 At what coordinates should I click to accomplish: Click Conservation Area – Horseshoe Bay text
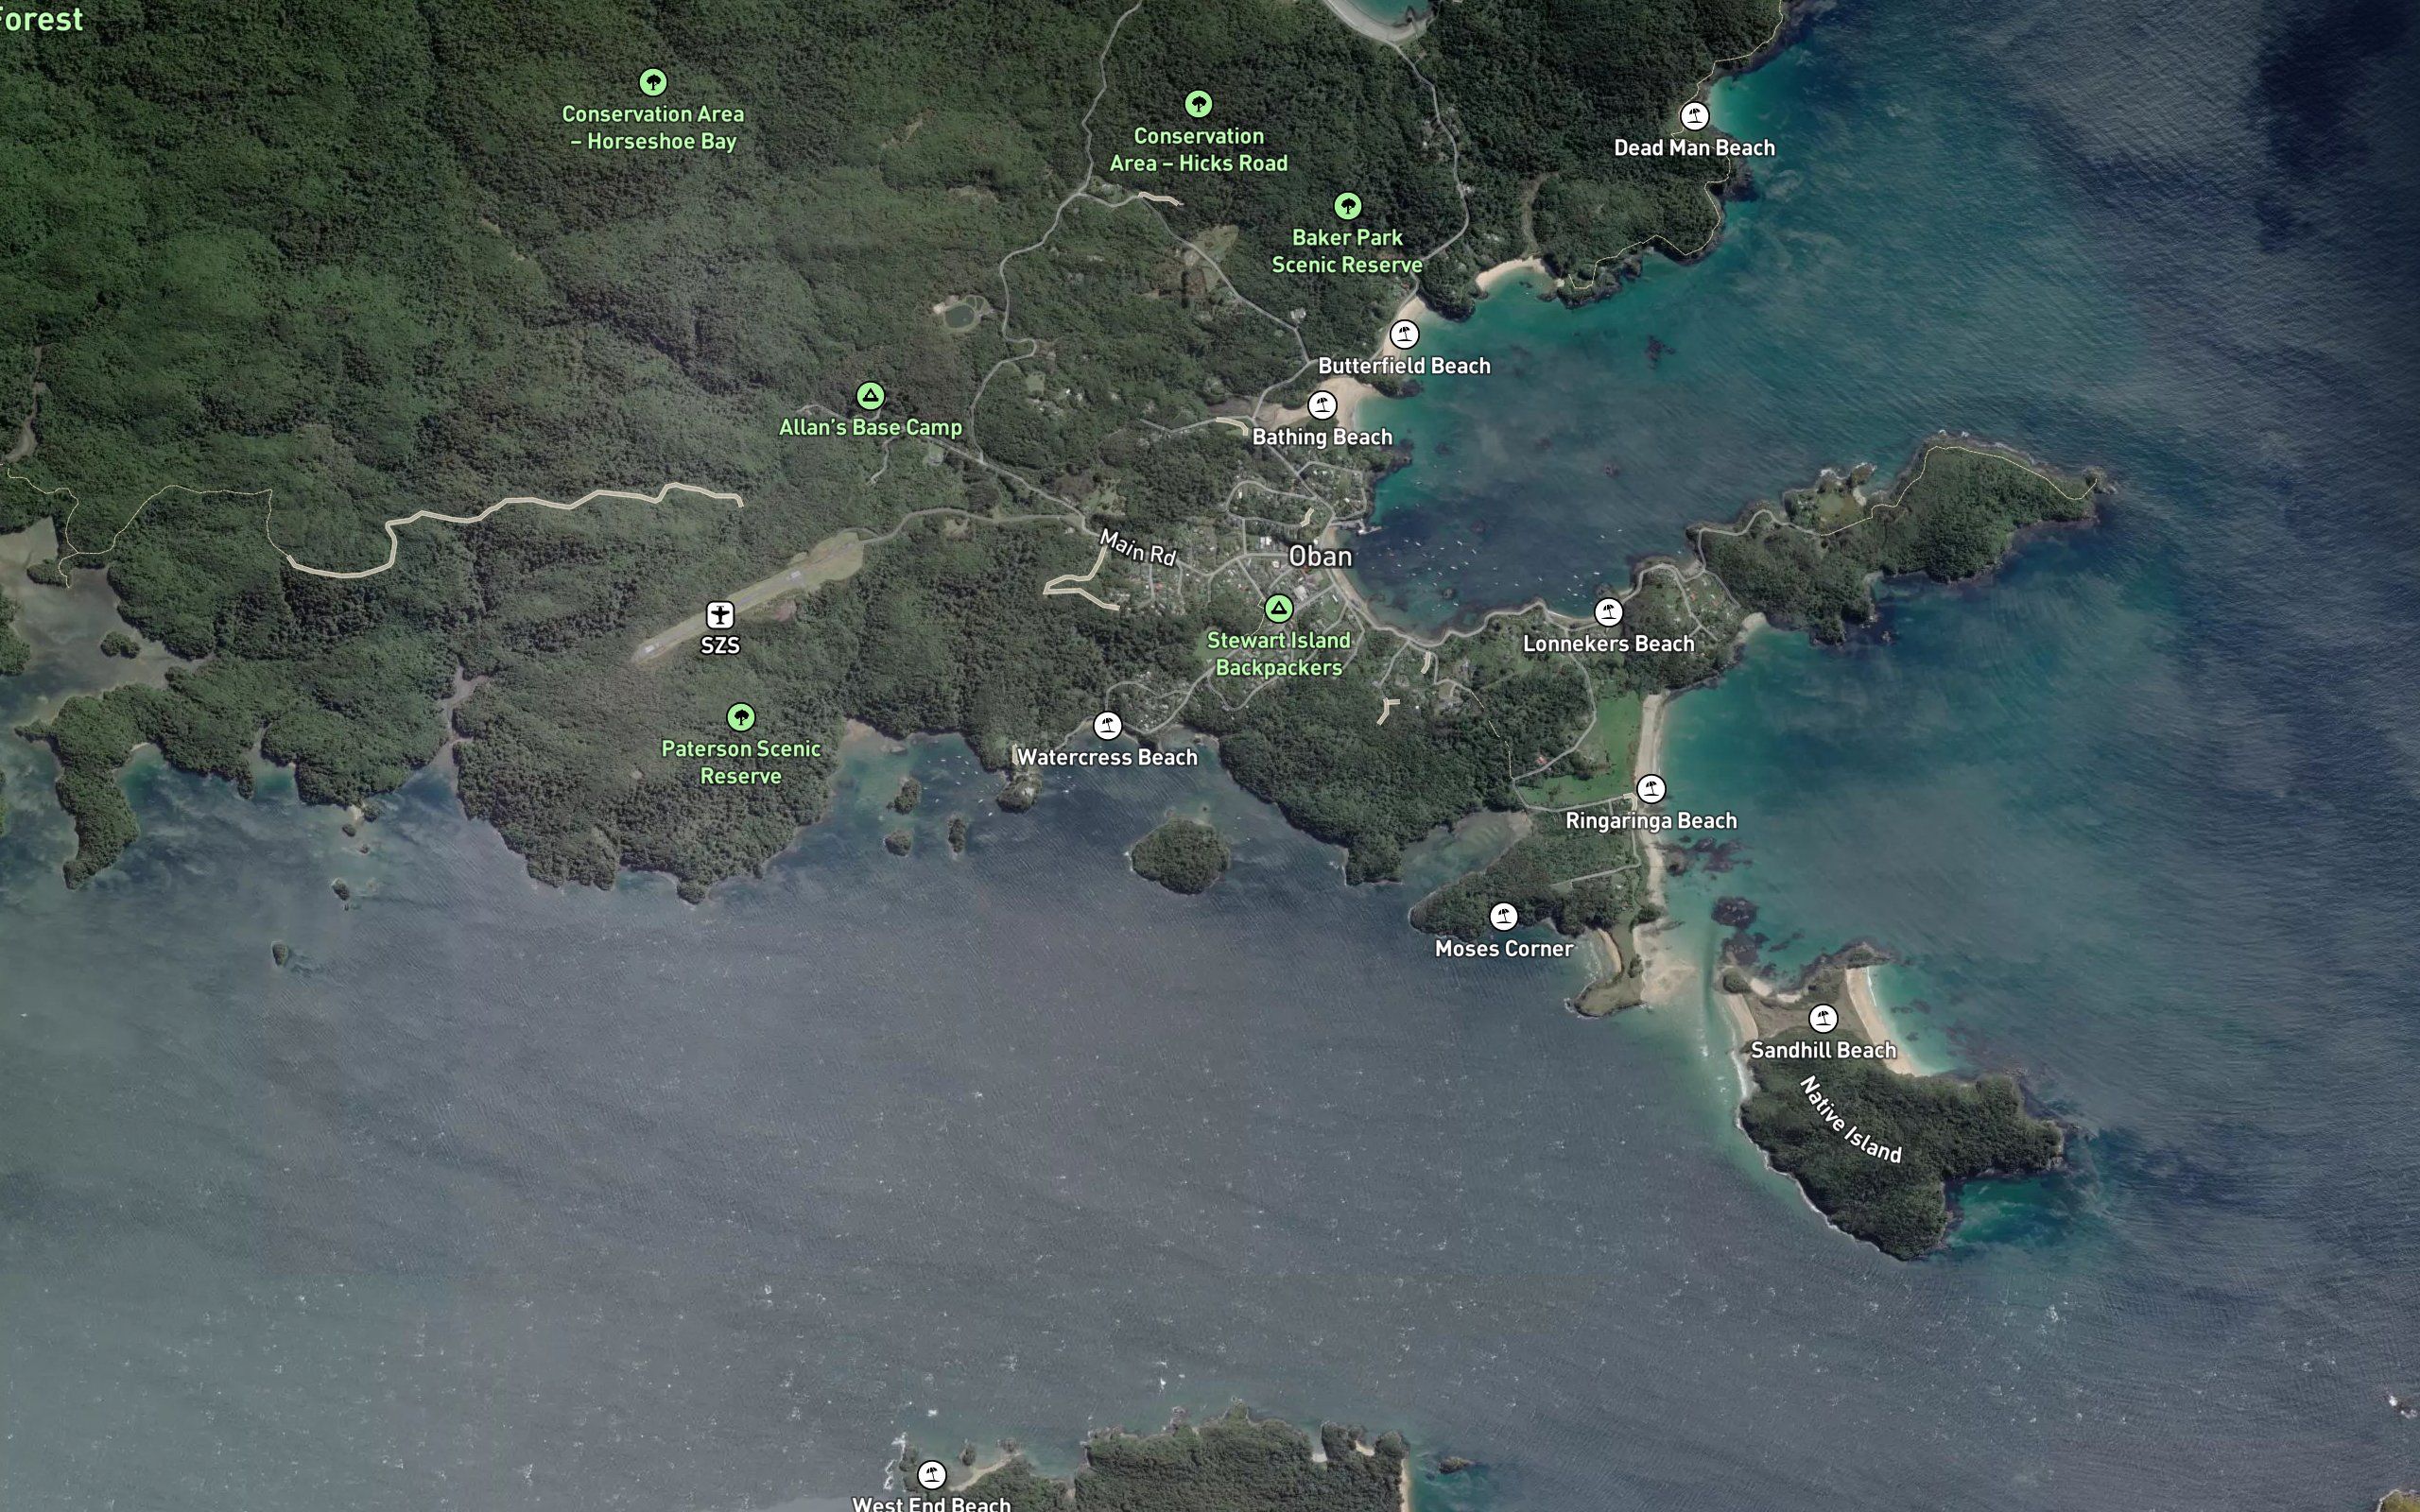[653, 128]
